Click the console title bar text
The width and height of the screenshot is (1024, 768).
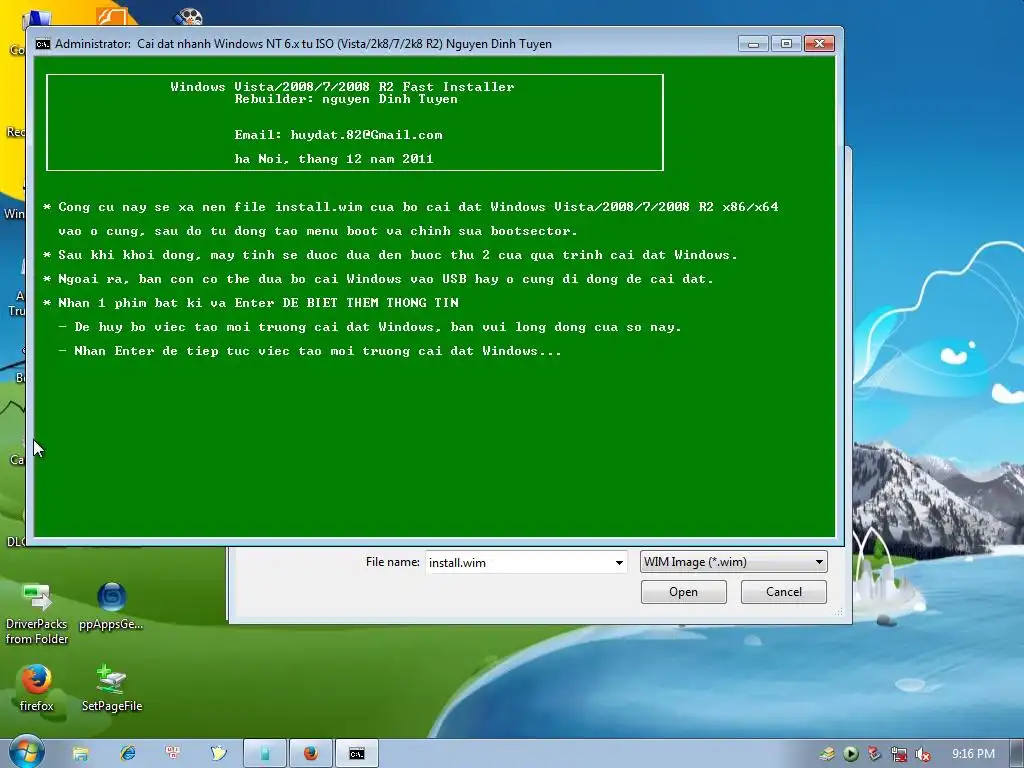[303, 44]
